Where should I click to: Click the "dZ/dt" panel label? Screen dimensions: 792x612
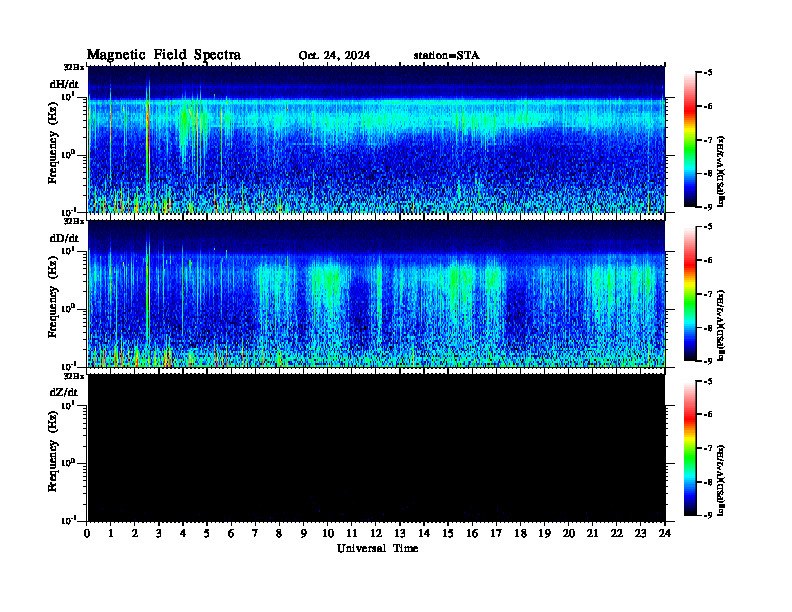[x=64, y=392]
